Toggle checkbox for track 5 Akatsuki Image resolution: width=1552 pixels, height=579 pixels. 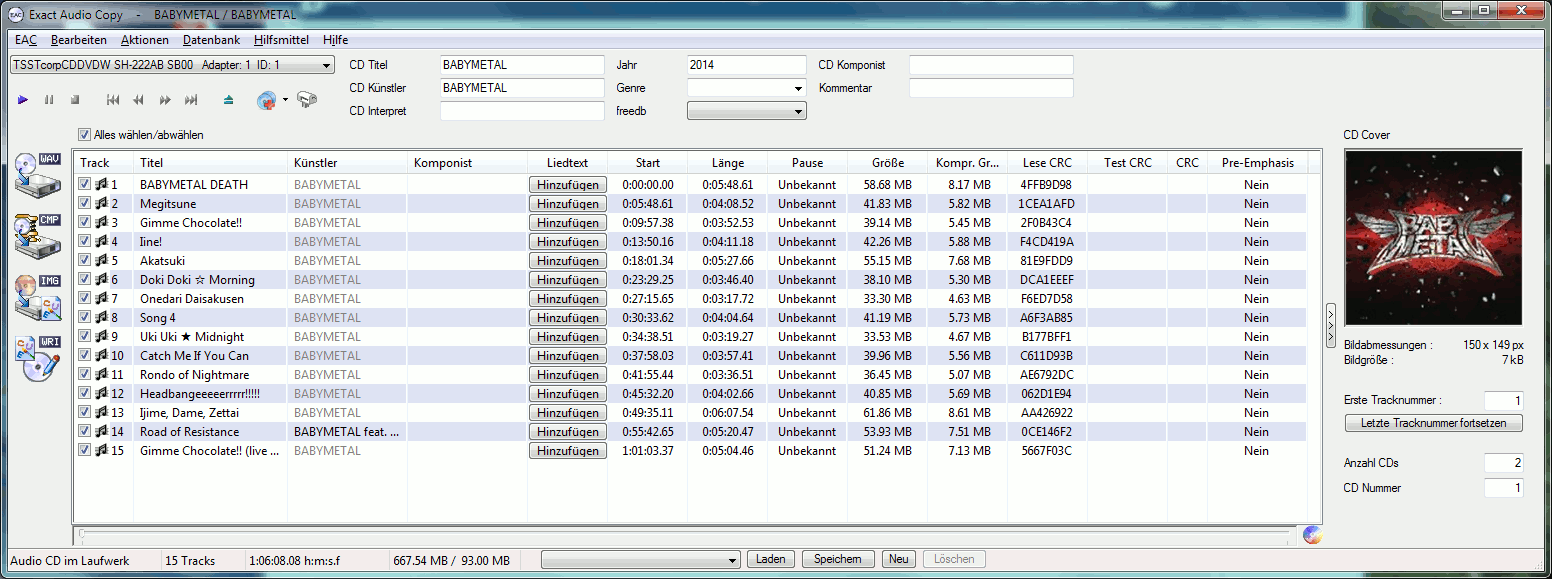pyautogui.click(x=85, y=260)
